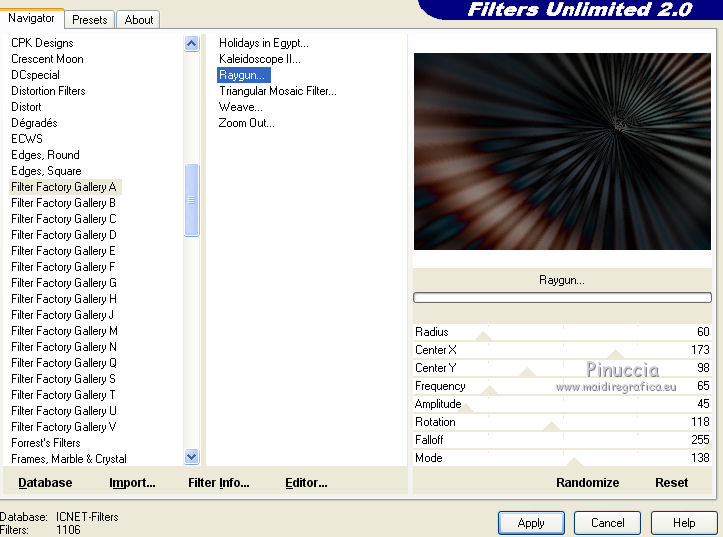Select Filter Factory Gallery E
This screenshot has height=537, width=723.
63,251
